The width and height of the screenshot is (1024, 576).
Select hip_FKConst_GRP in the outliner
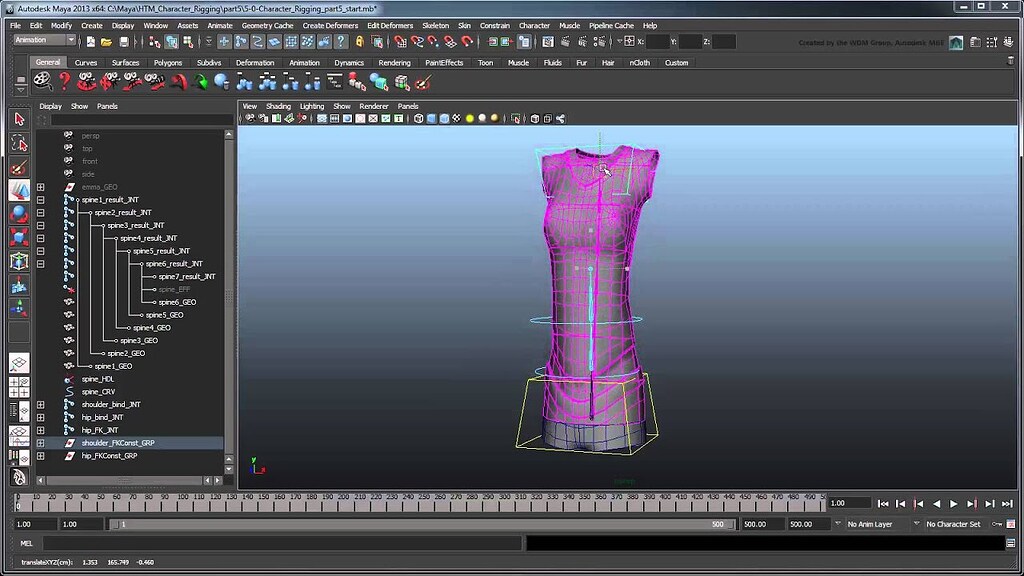pyautogui.click(x=109, y=456)
